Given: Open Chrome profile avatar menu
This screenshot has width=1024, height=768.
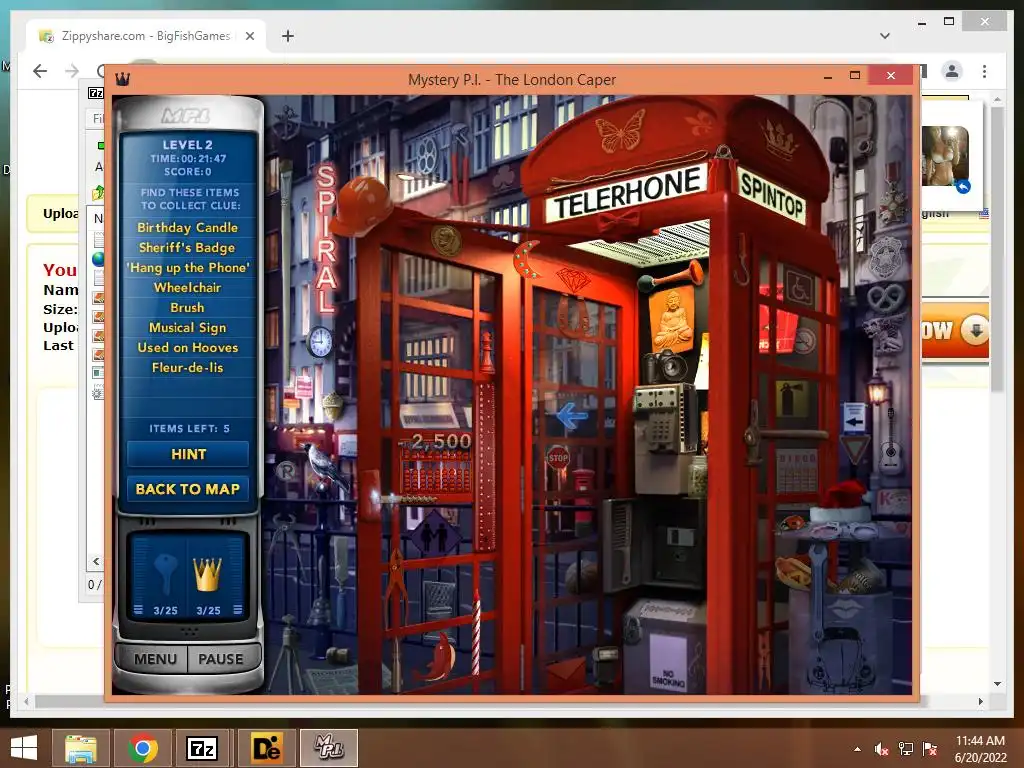Looking at the screenshot, I should [x=952, y=71].
